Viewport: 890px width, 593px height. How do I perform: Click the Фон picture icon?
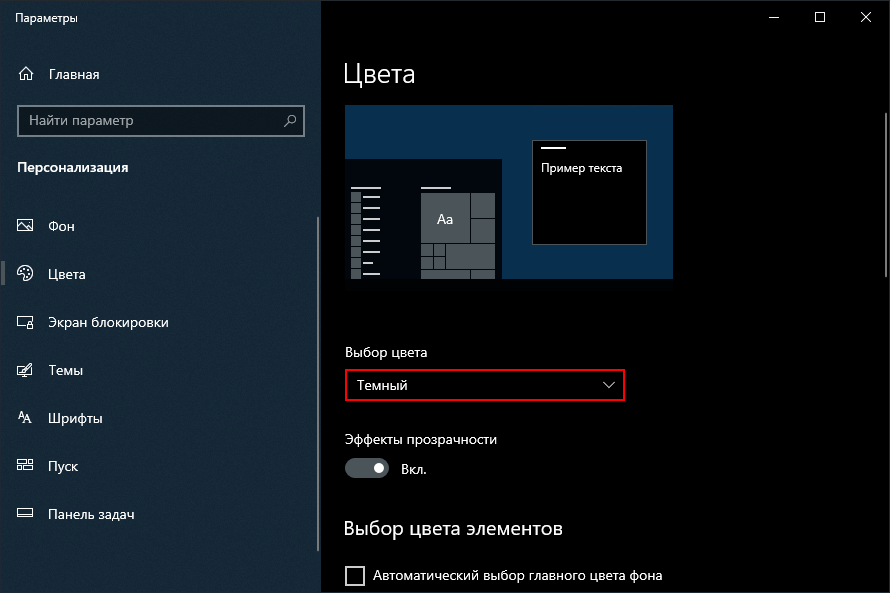coord(25,225)
